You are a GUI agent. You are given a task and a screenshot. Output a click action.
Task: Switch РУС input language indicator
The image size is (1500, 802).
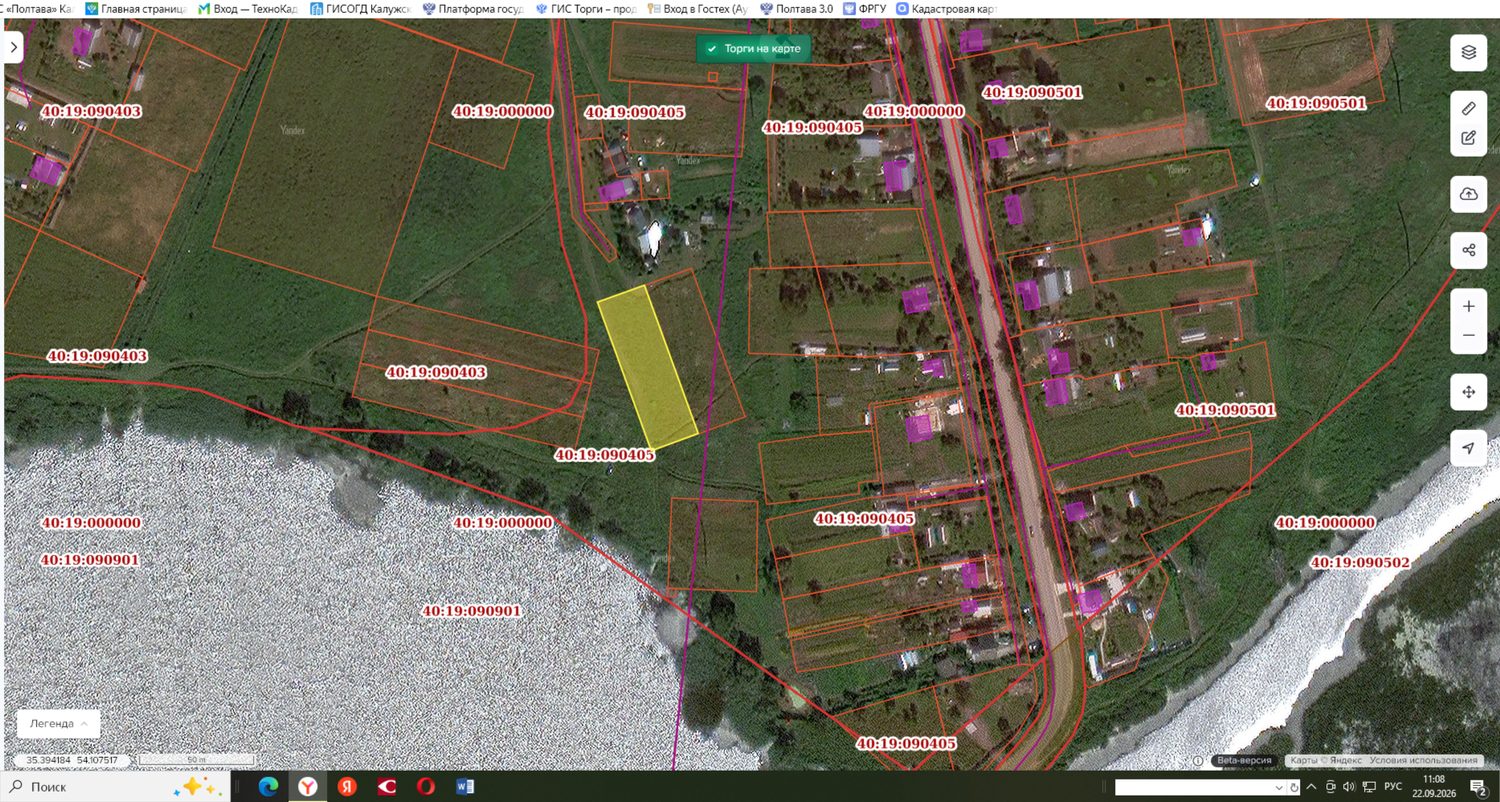click(x=1393, y=787)
